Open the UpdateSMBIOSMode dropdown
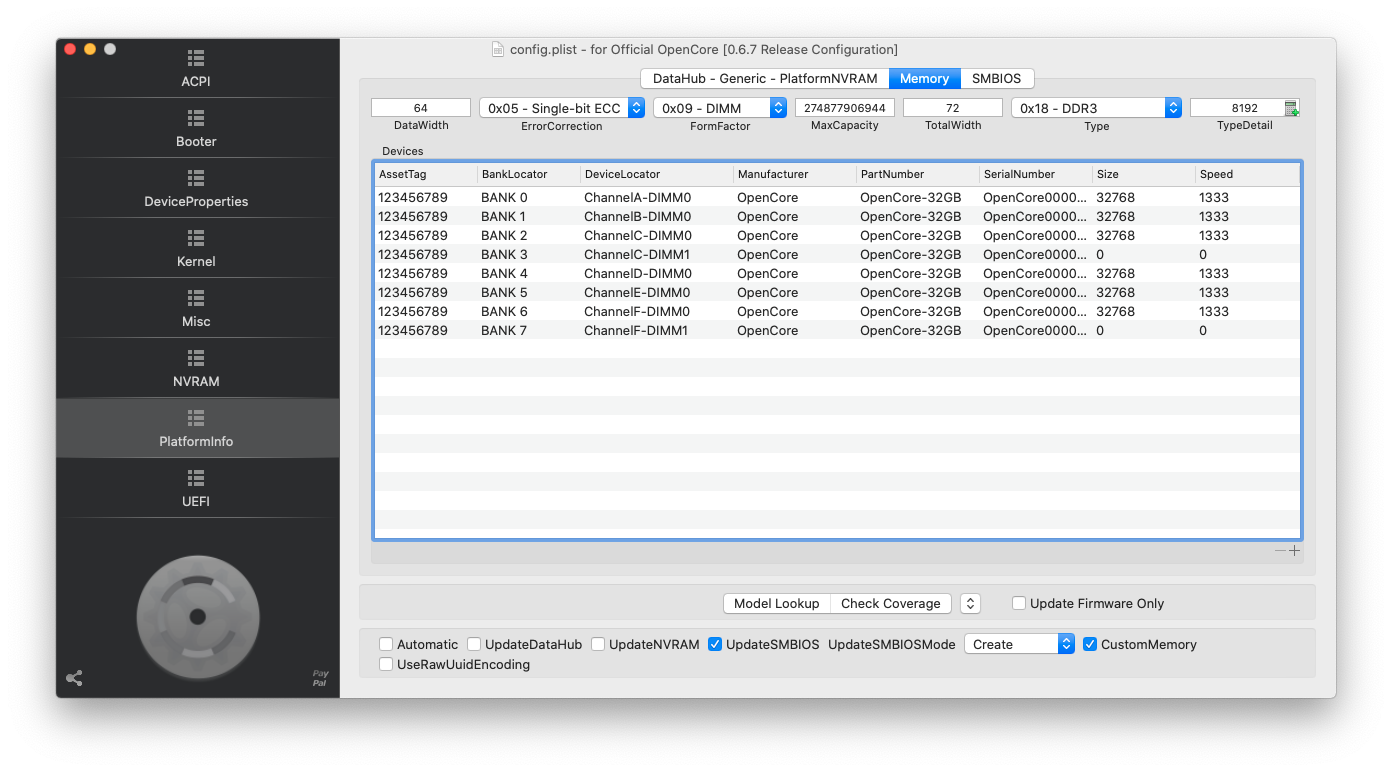 (1019, 644)
